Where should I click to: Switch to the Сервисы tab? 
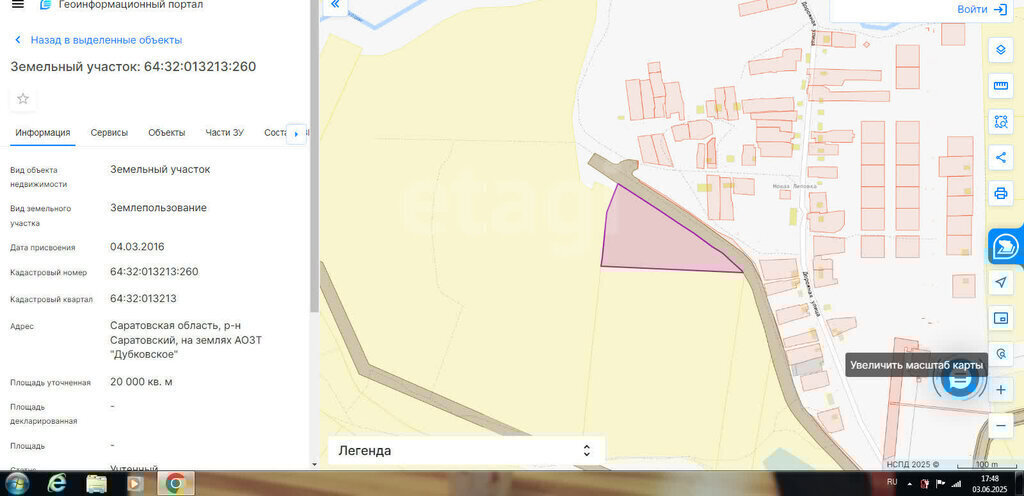point(109,132)
